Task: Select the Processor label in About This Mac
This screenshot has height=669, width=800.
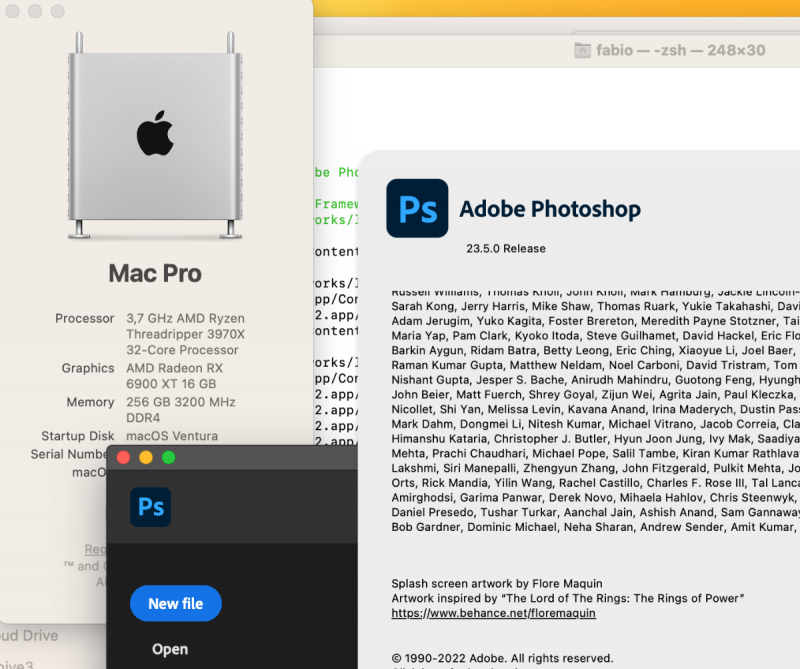Action: click(85, 318)
